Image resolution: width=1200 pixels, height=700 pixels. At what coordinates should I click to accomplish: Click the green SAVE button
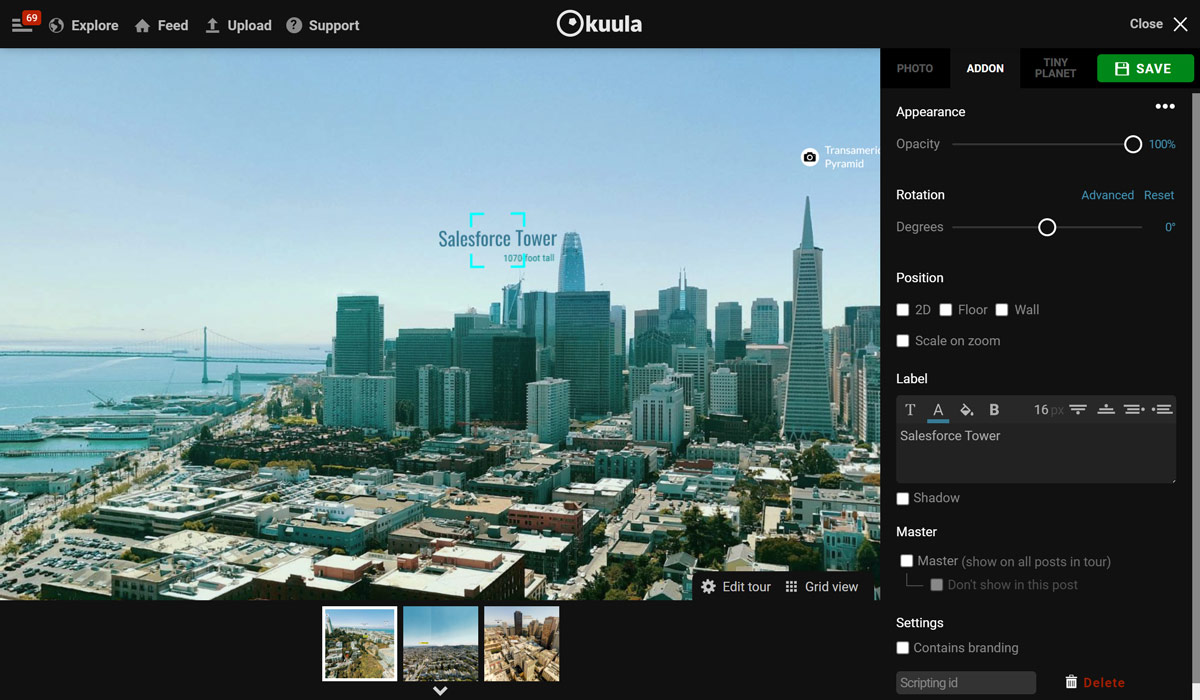tap(1145, 68)
